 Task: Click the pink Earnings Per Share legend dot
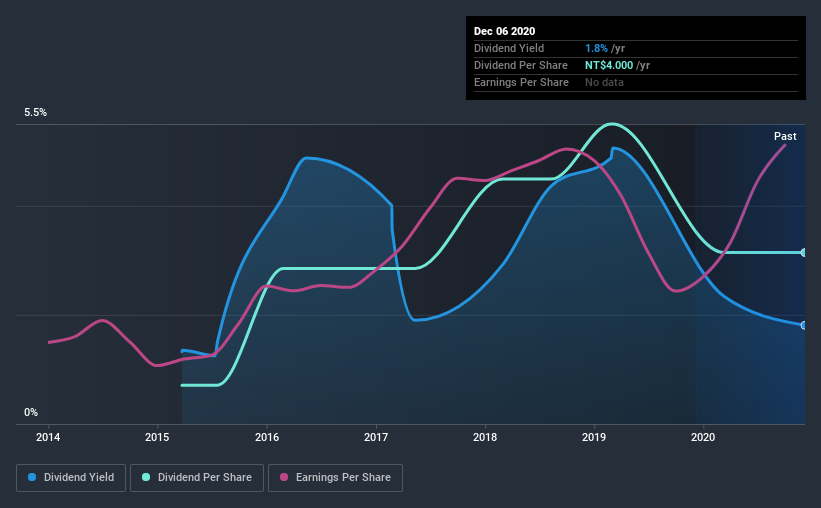click(x=284, y=477)
